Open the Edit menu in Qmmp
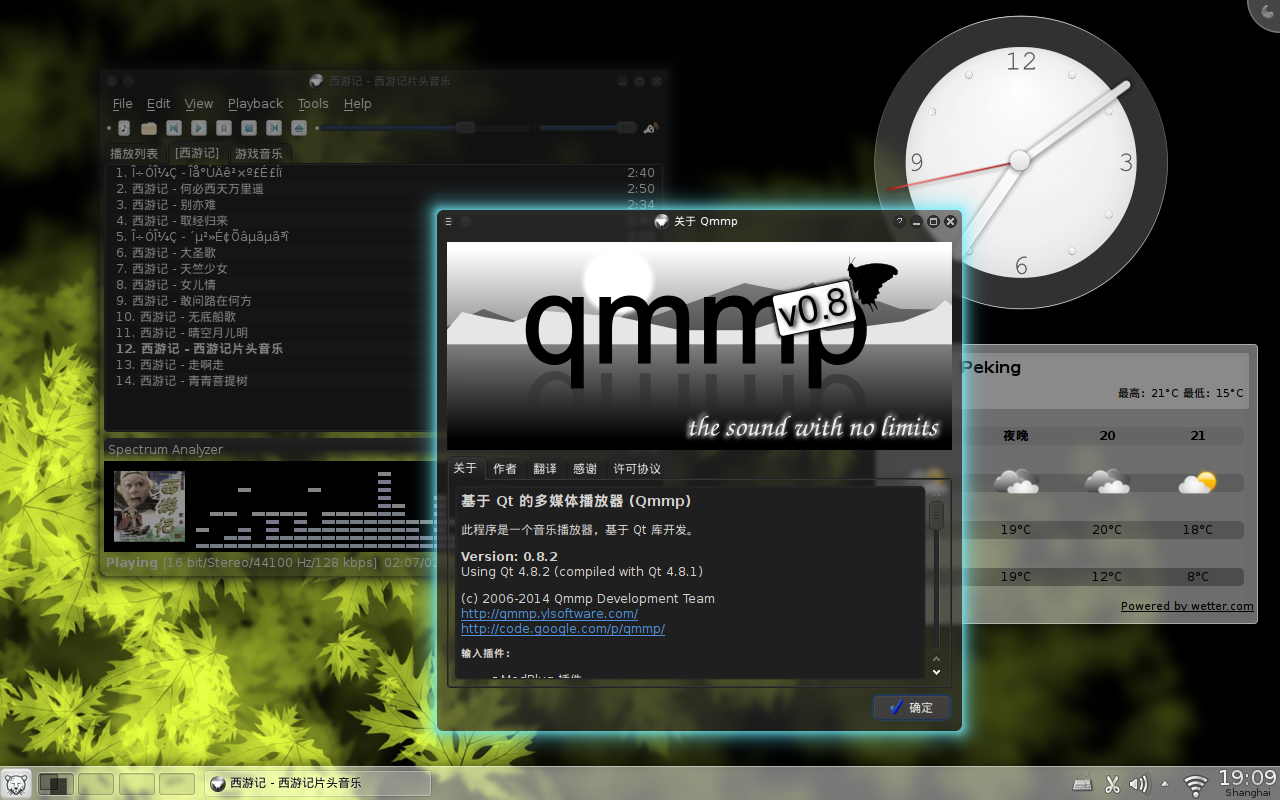 click(158, 104)
